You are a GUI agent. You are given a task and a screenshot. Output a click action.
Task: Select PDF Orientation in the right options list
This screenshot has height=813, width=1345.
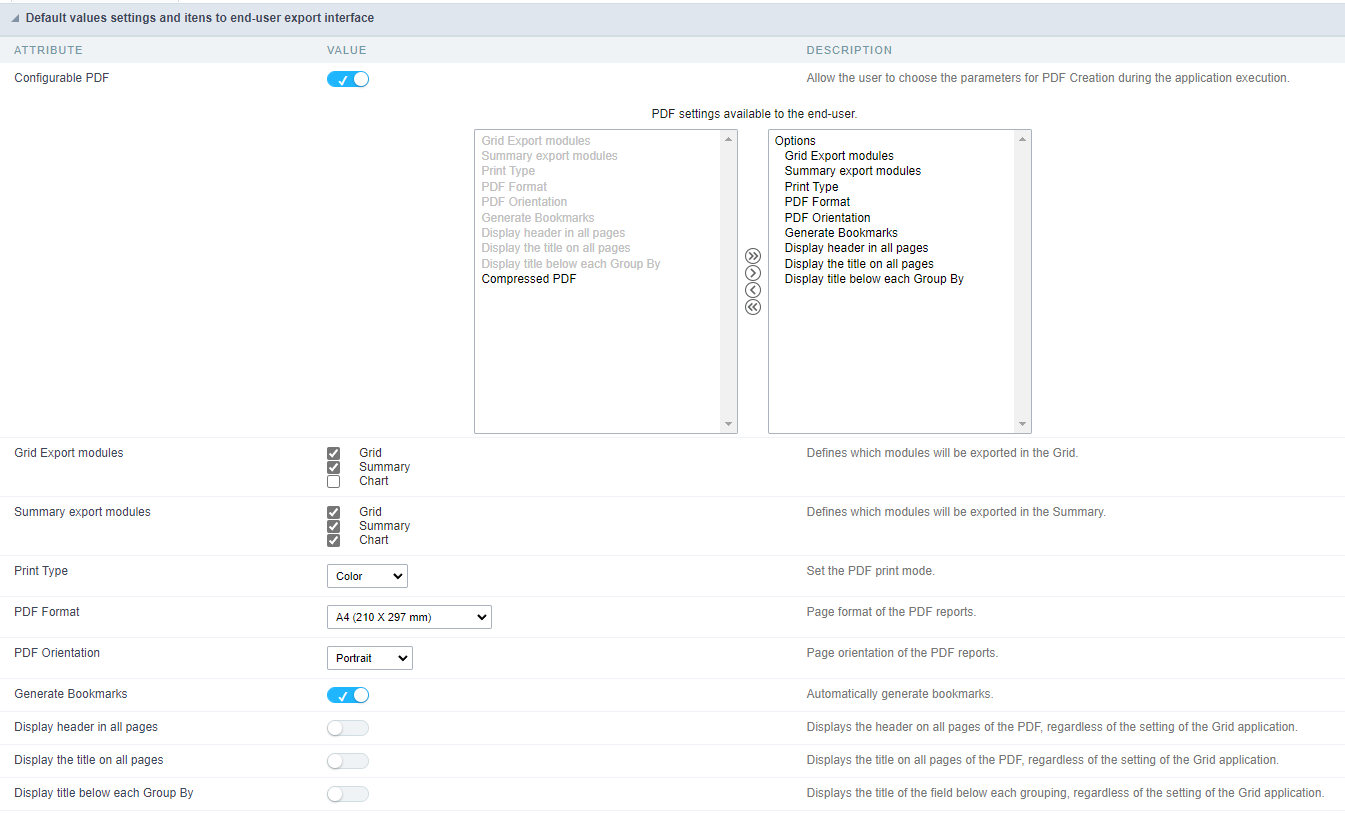pyautogui.click(x=827, y=218)
